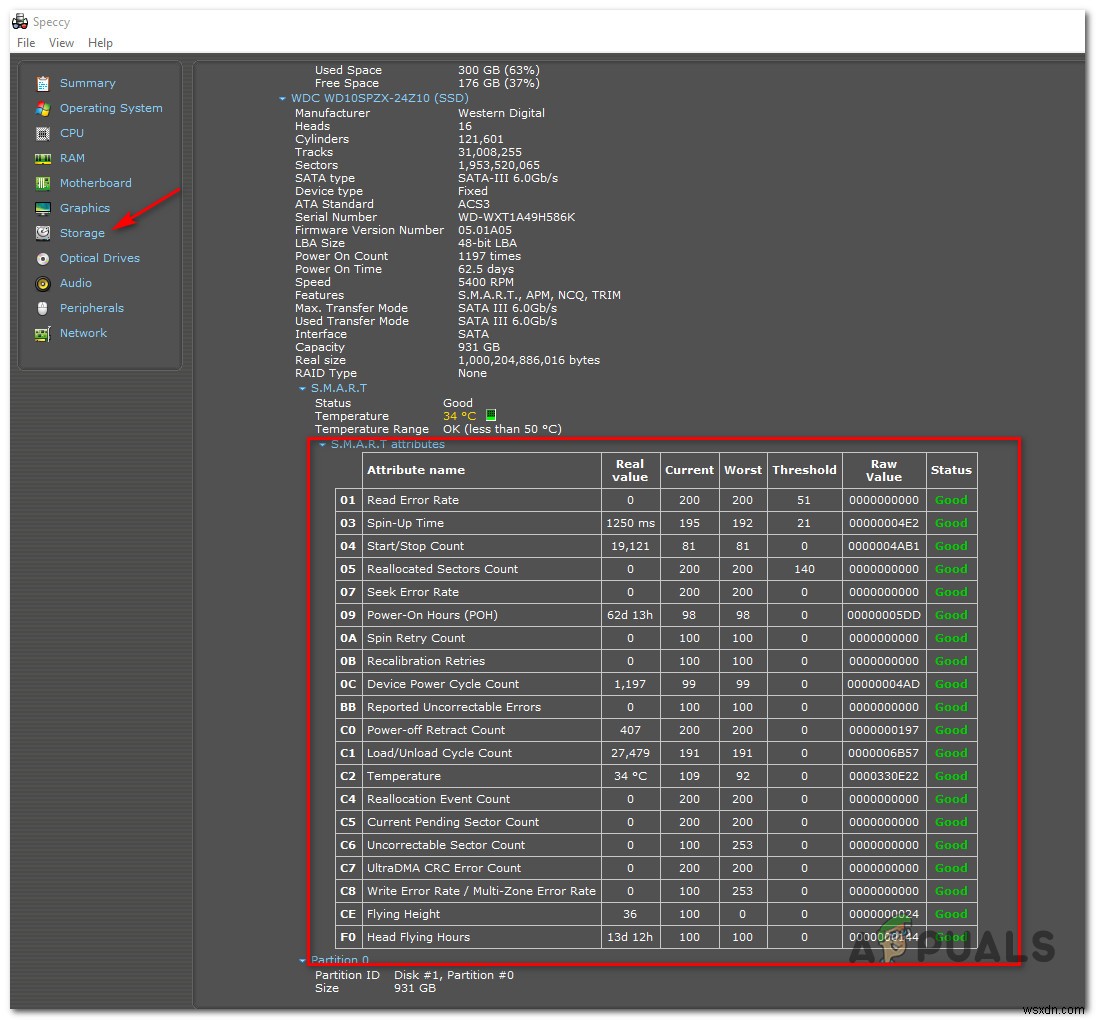Click the Good status beside Spin-Up Time

950,522
